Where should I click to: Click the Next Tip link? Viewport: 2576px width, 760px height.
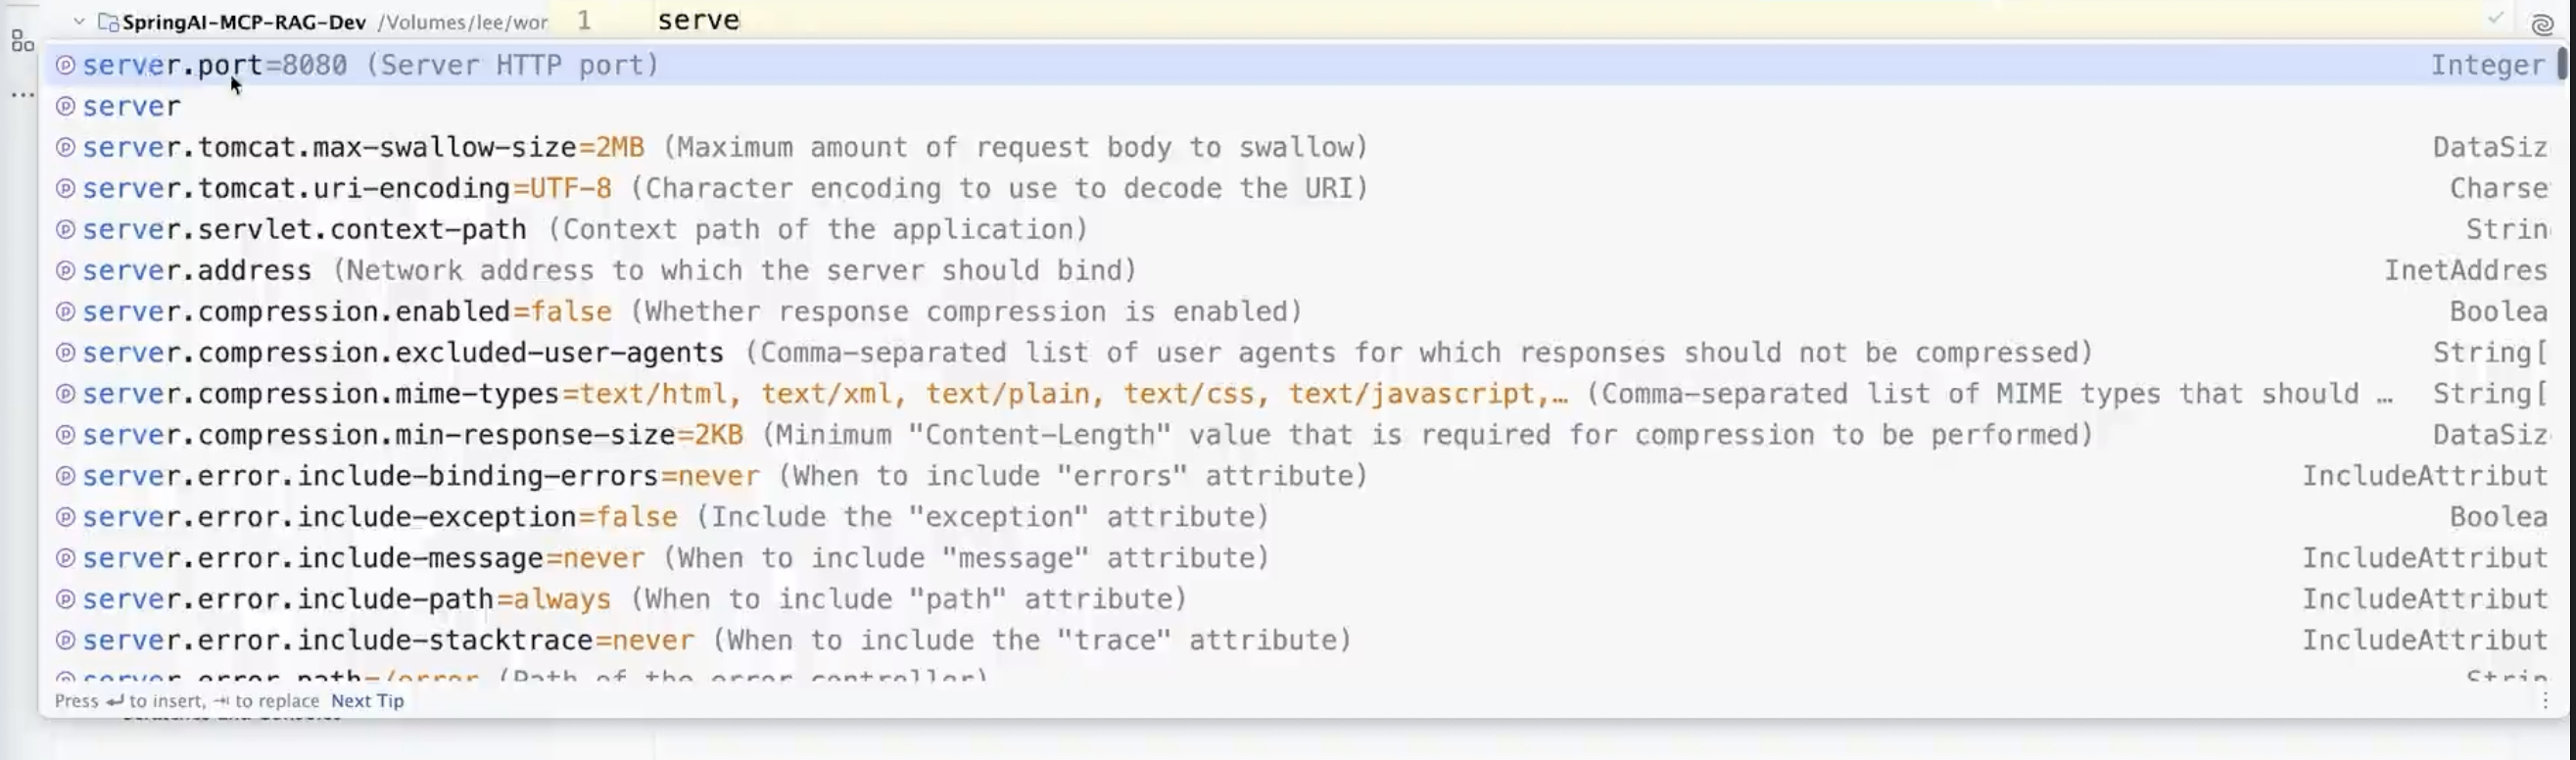point(367,701)
